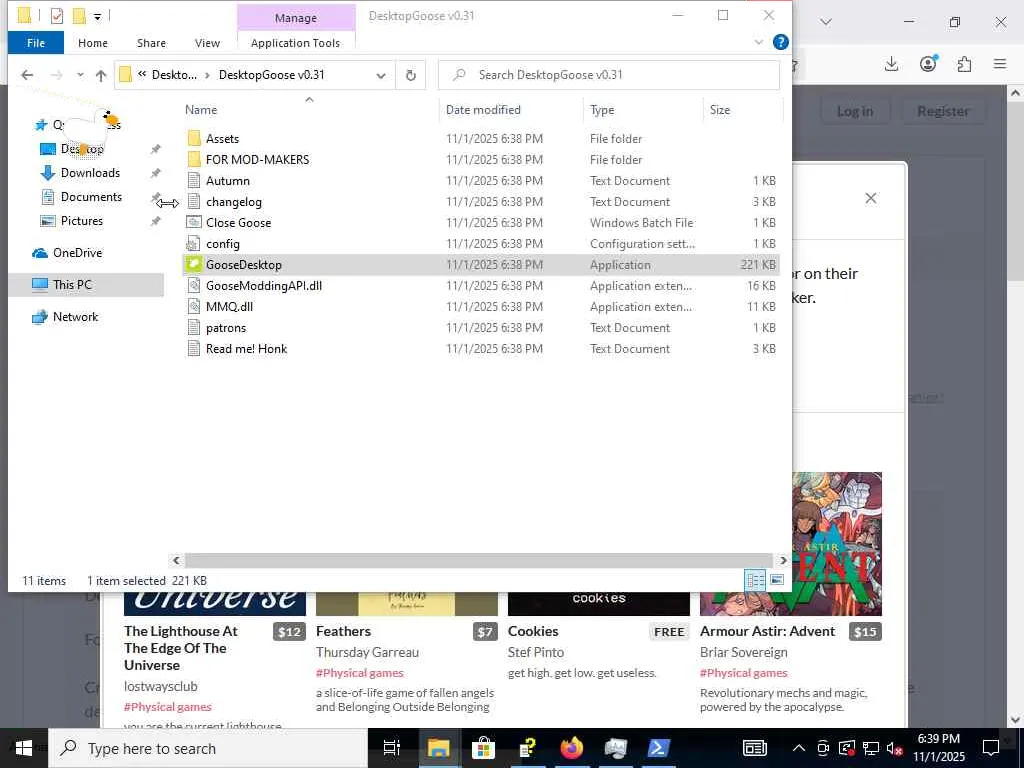This screenshot has height=768, width=1024.
Task: Switch to the Share ribbon tab
Action: click(x=151, y=43)
